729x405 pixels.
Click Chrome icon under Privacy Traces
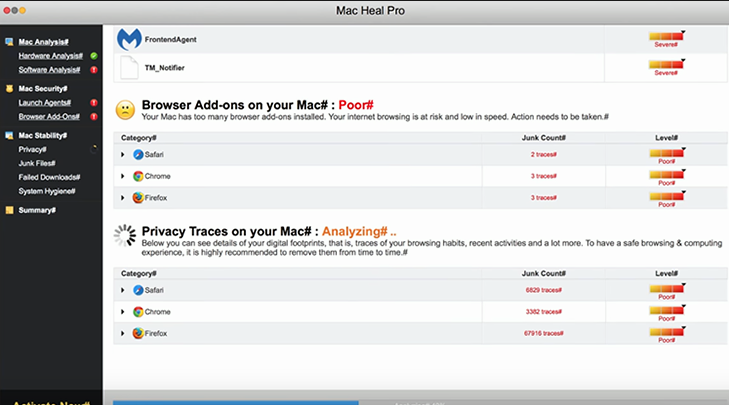tap(138, 311)
